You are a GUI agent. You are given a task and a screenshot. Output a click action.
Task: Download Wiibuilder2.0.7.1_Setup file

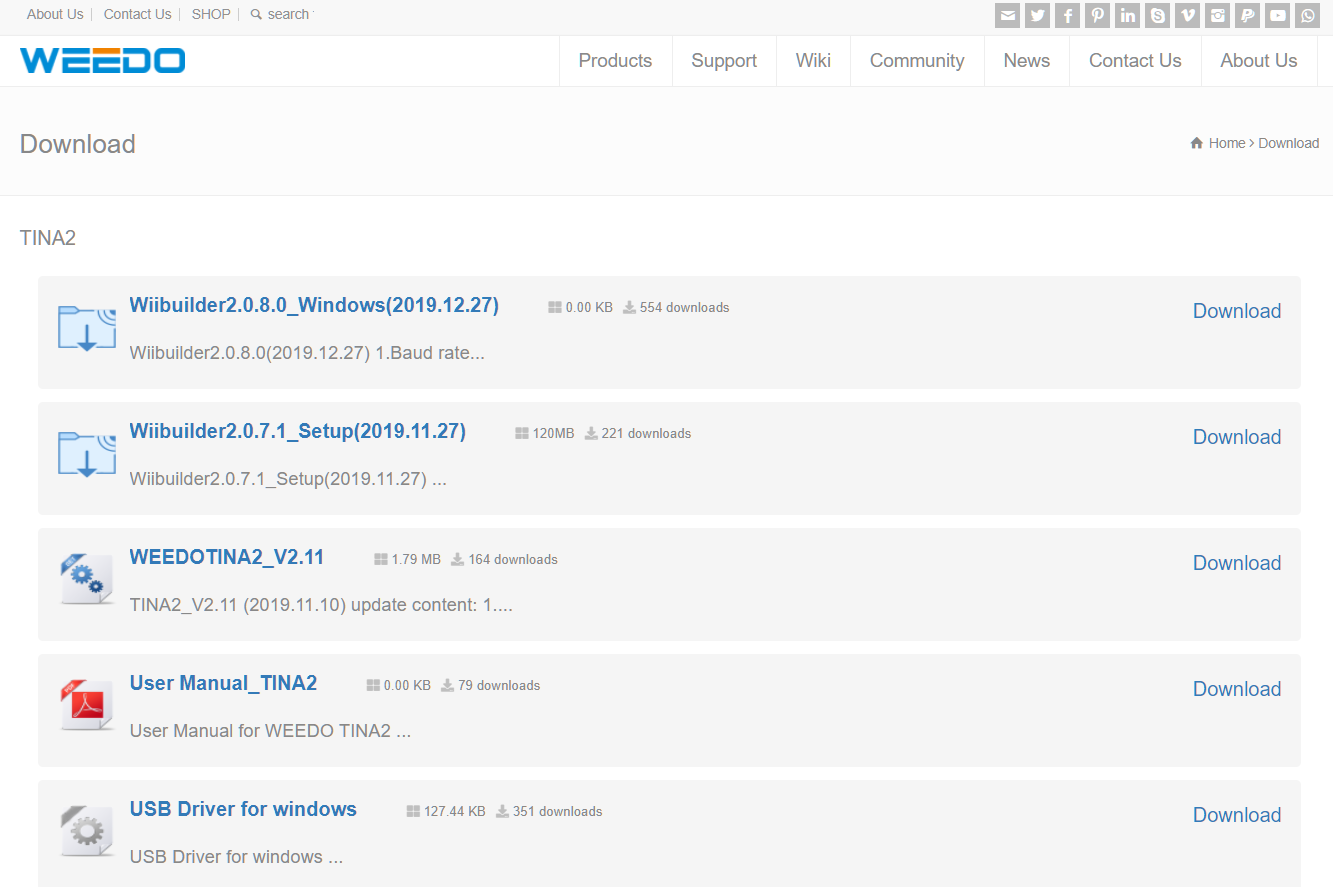(x=1237, y=437)
